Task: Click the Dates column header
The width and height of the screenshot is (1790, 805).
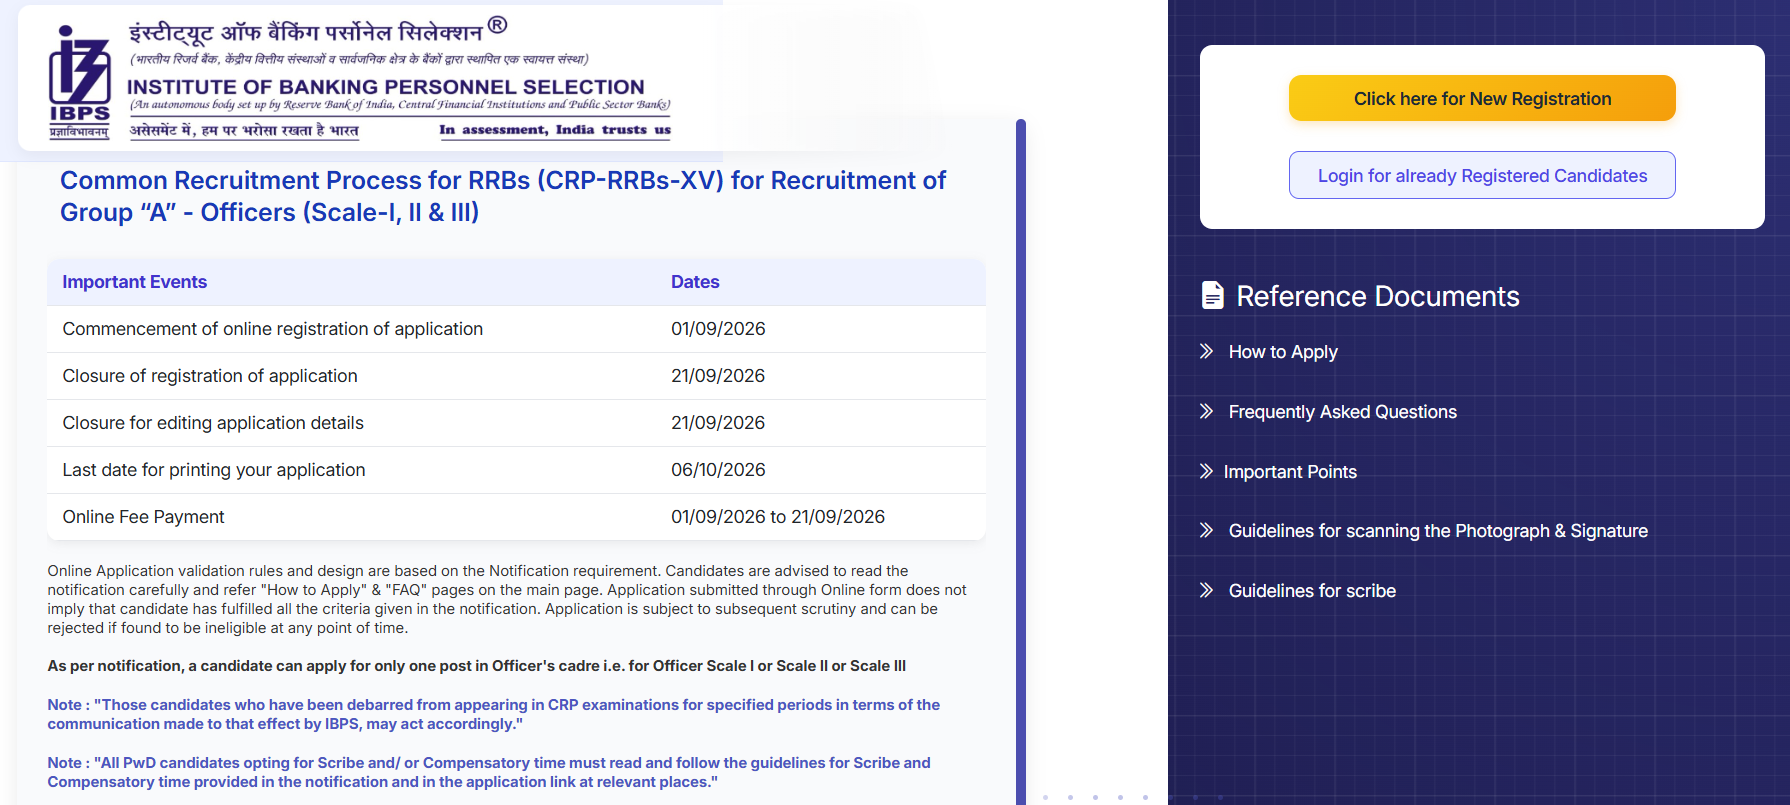Action: 695,282
